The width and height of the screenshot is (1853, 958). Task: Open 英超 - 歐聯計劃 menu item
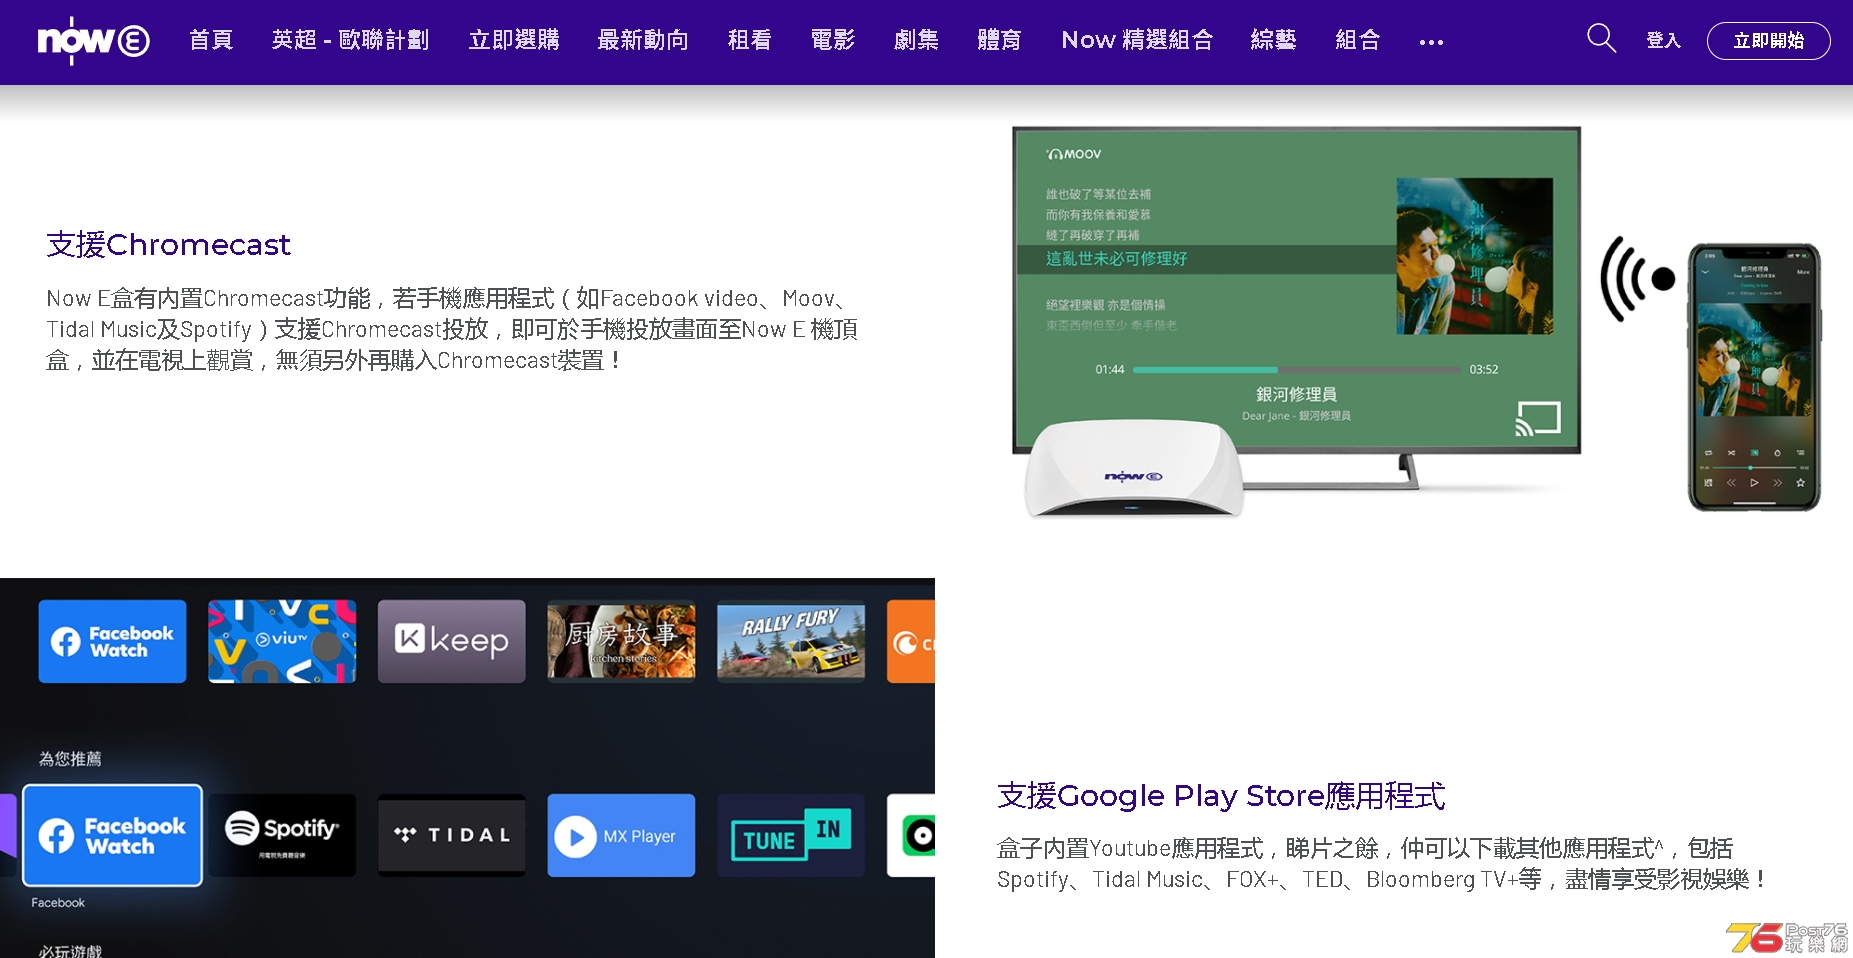(x=350, y=40)
